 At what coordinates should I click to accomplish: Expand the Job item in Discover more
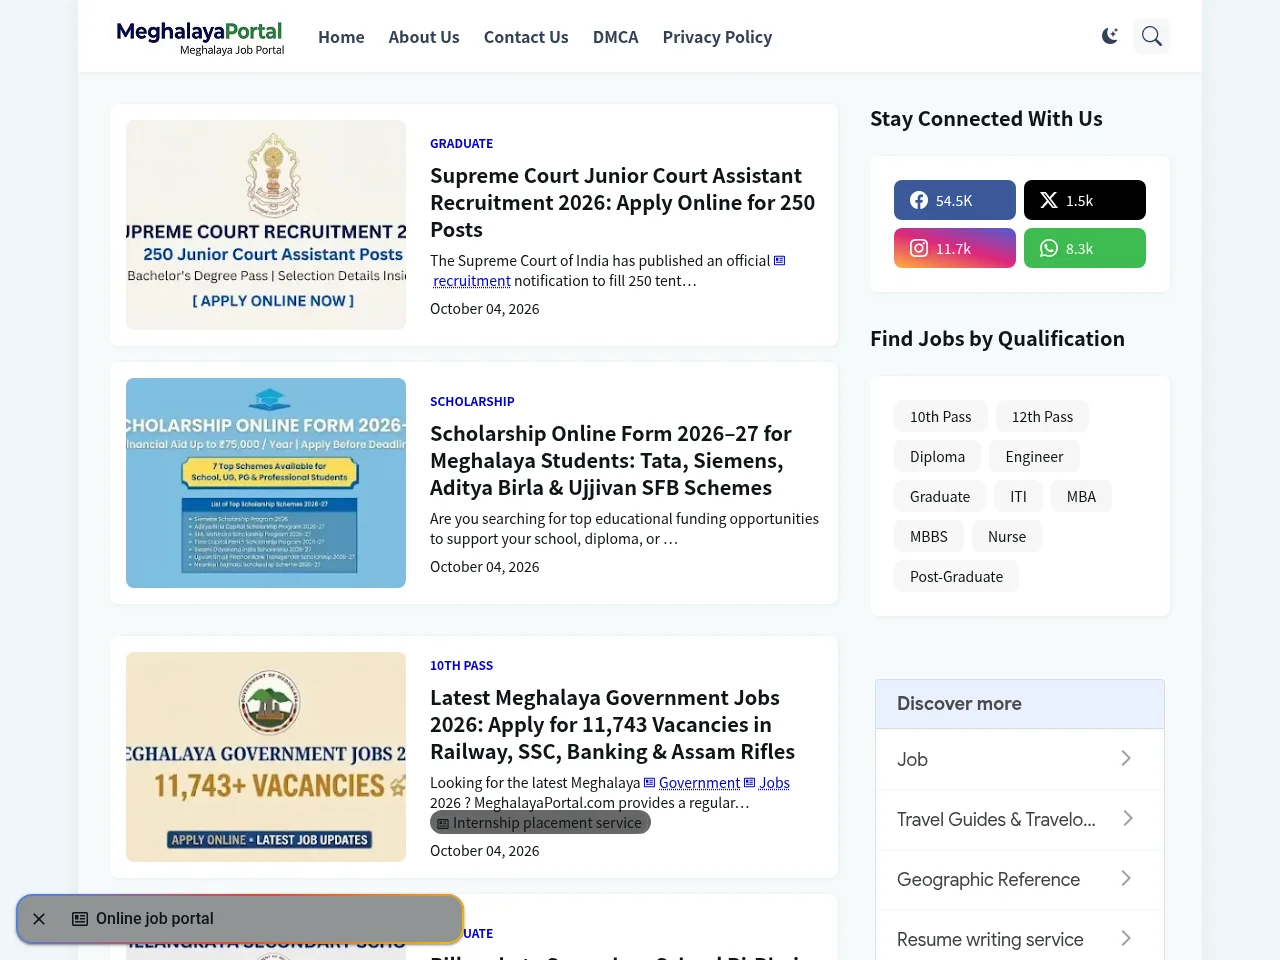click(x=1020, y=759)
